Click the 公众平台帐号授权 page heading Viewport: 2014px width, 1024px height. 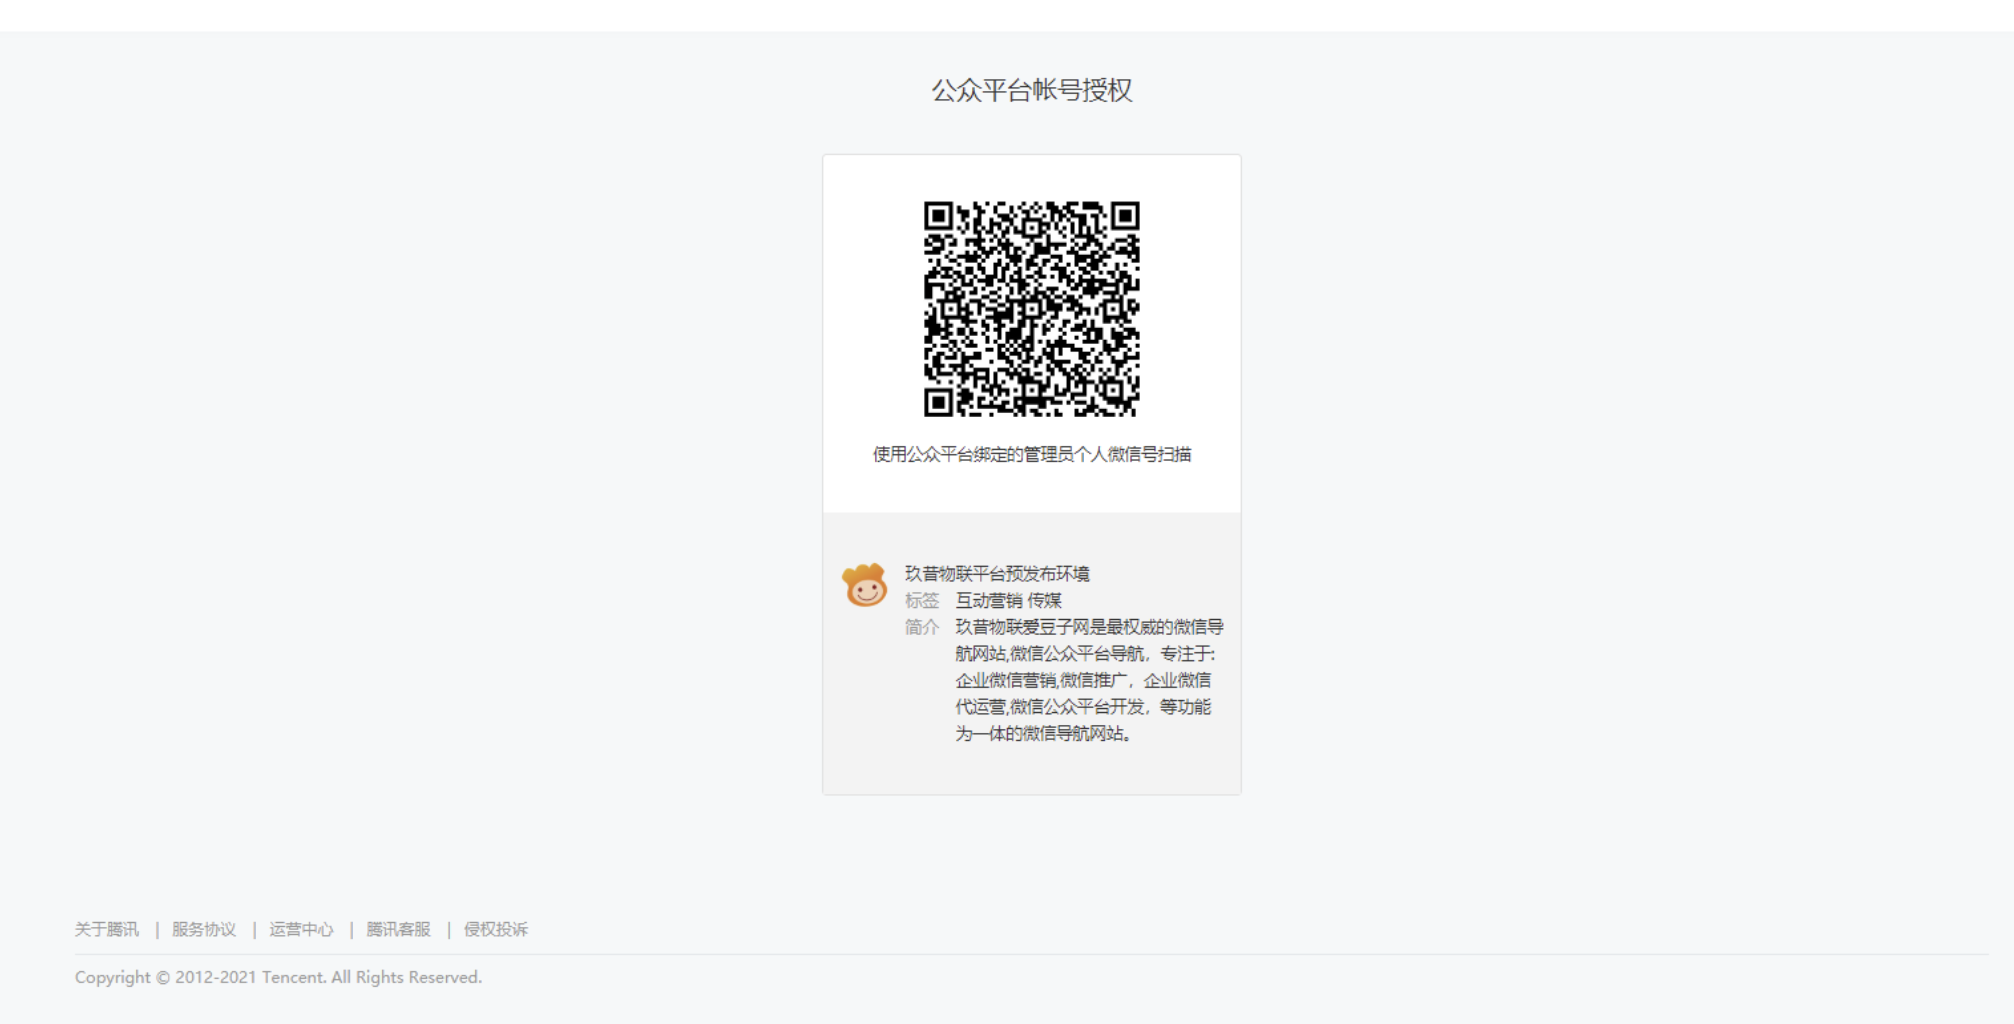coord(1032,90)
